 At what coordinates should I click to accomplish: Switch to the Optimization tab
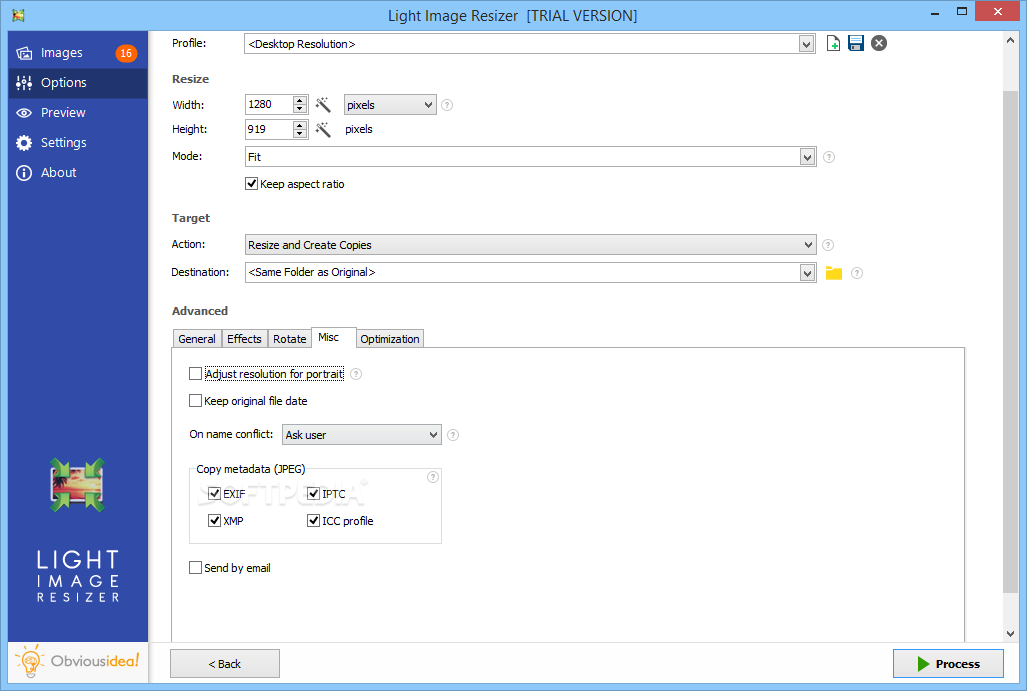coord(390,339)
